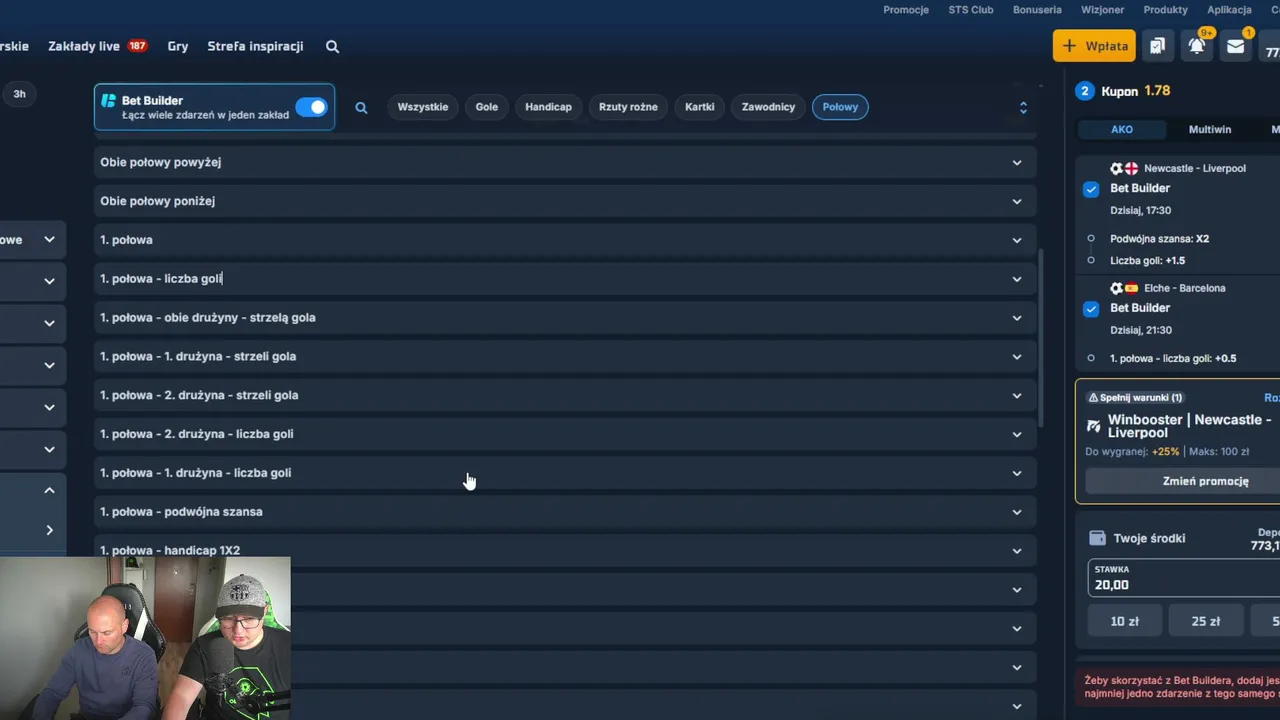Select the Podwójna szansa X2 radio marker
Viewport: 1280px width, 720px height.
(1091, 239)
